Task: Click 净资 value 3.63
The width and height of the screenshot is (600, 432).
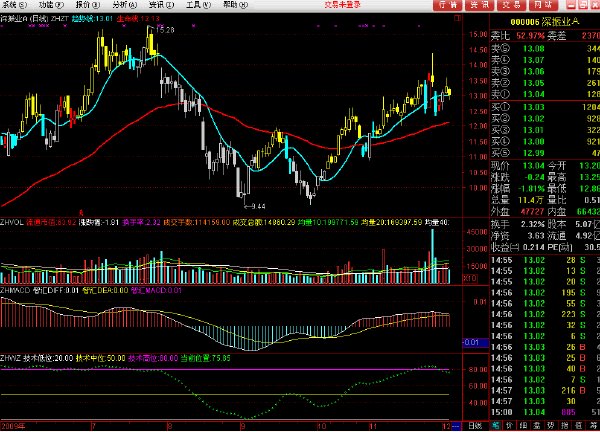Action: [536, 236]
